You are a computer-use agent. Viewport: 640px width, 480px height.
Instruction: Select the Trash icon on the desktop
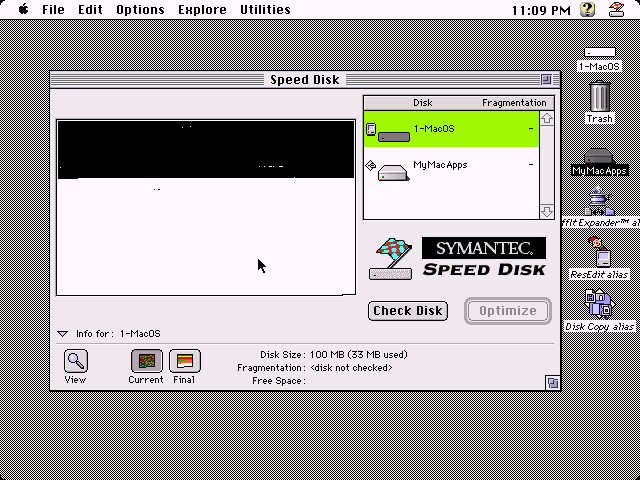point(600,96)
